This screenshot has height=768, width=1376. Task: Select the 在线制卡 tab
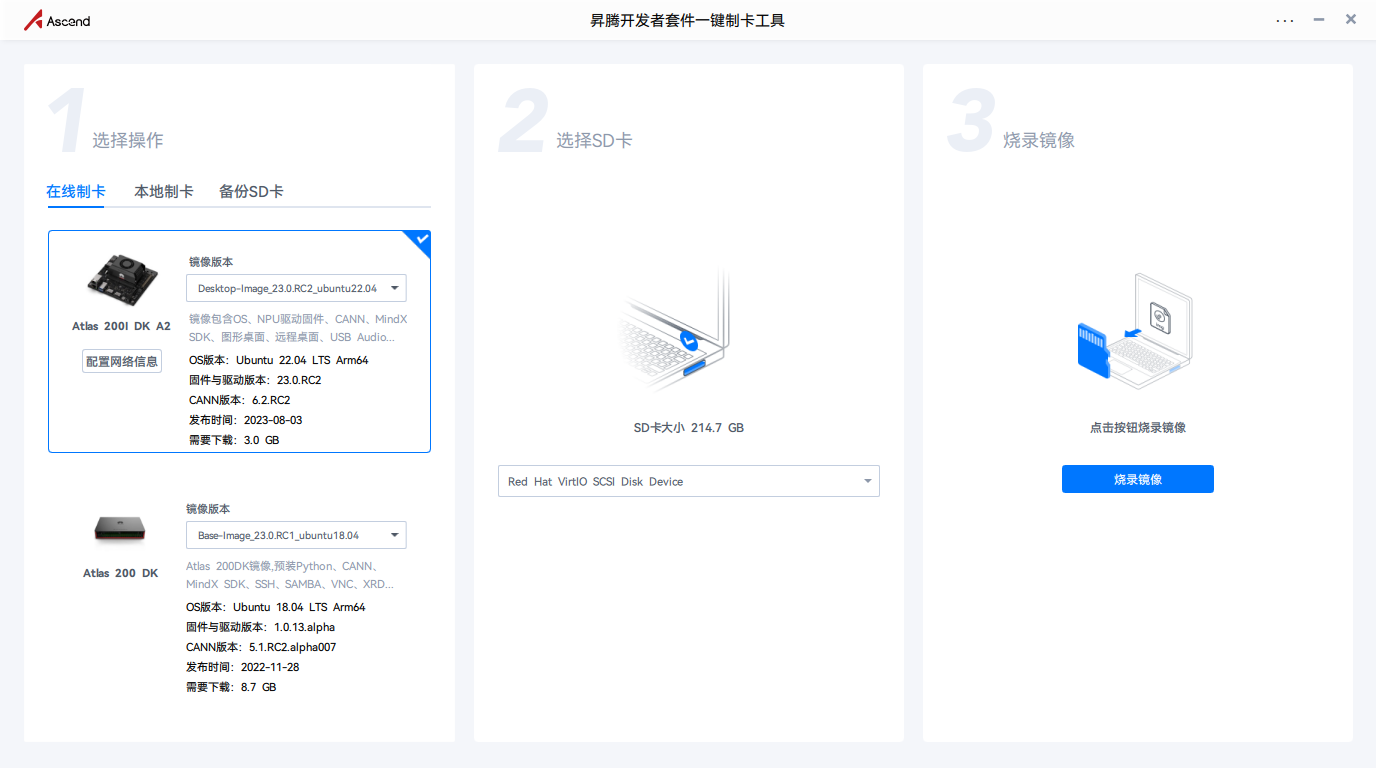[x=76, y=191]
